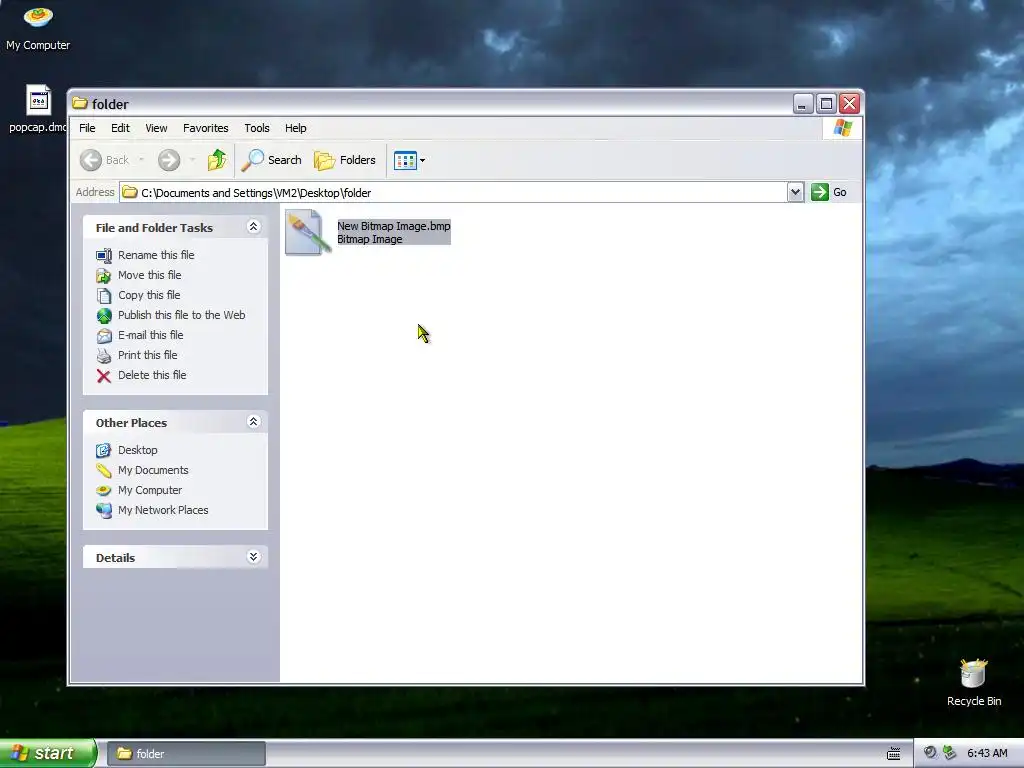The height and width of the screenshot is (768, 1024).
Task: Click the New Bitmap Image.bmp file name
Action: point(394,226)
